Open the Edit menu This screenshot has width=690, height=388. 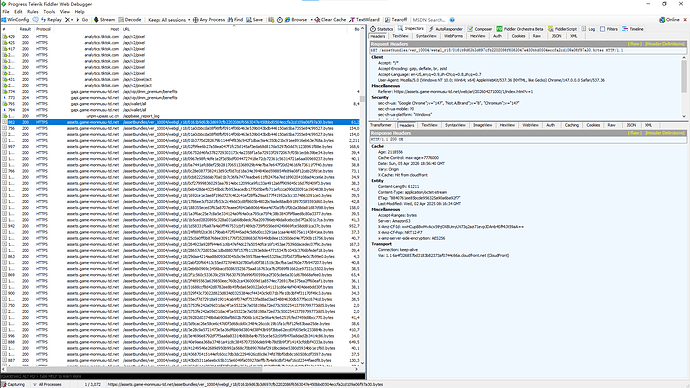(18, 12)
